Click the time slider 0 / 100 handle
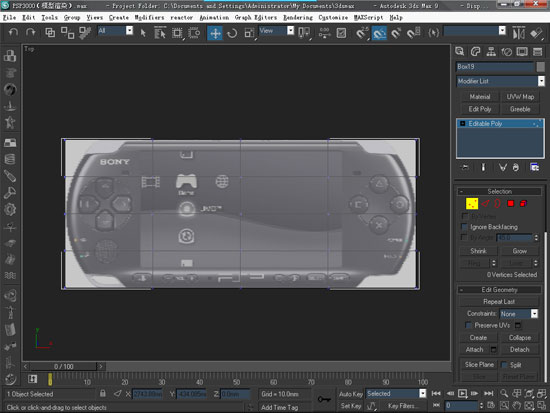The image size is (550, 413). pyautogui.click(x=63, y=366)
